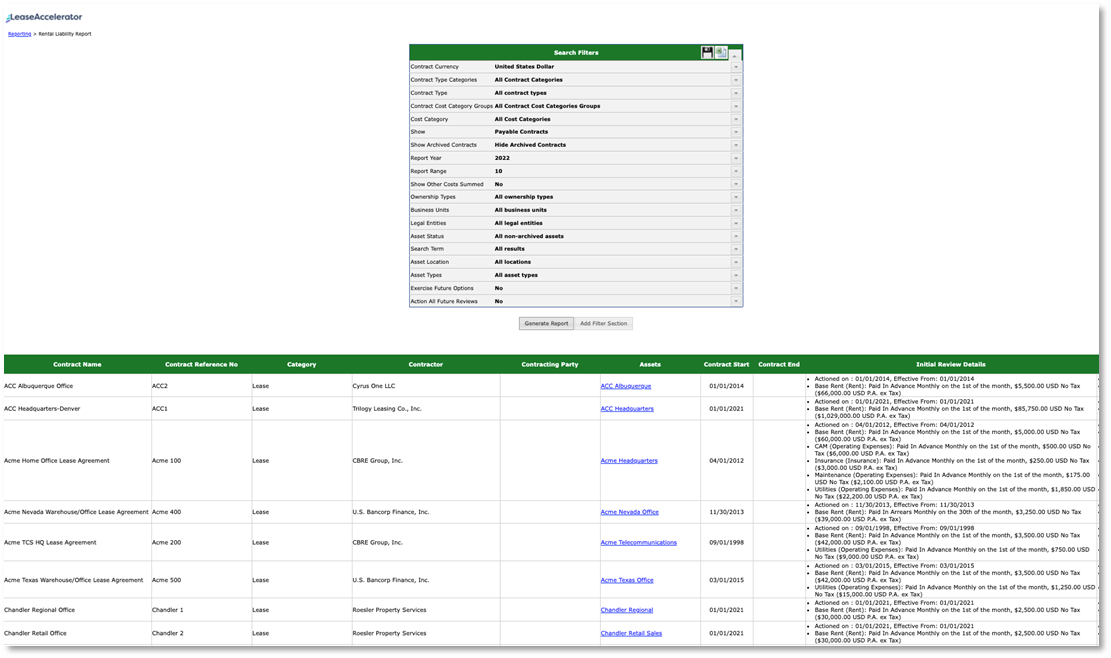The height and width of the screenshot is (658, 1111).
Task: Click the Category column header
Action: coord(301,365)
